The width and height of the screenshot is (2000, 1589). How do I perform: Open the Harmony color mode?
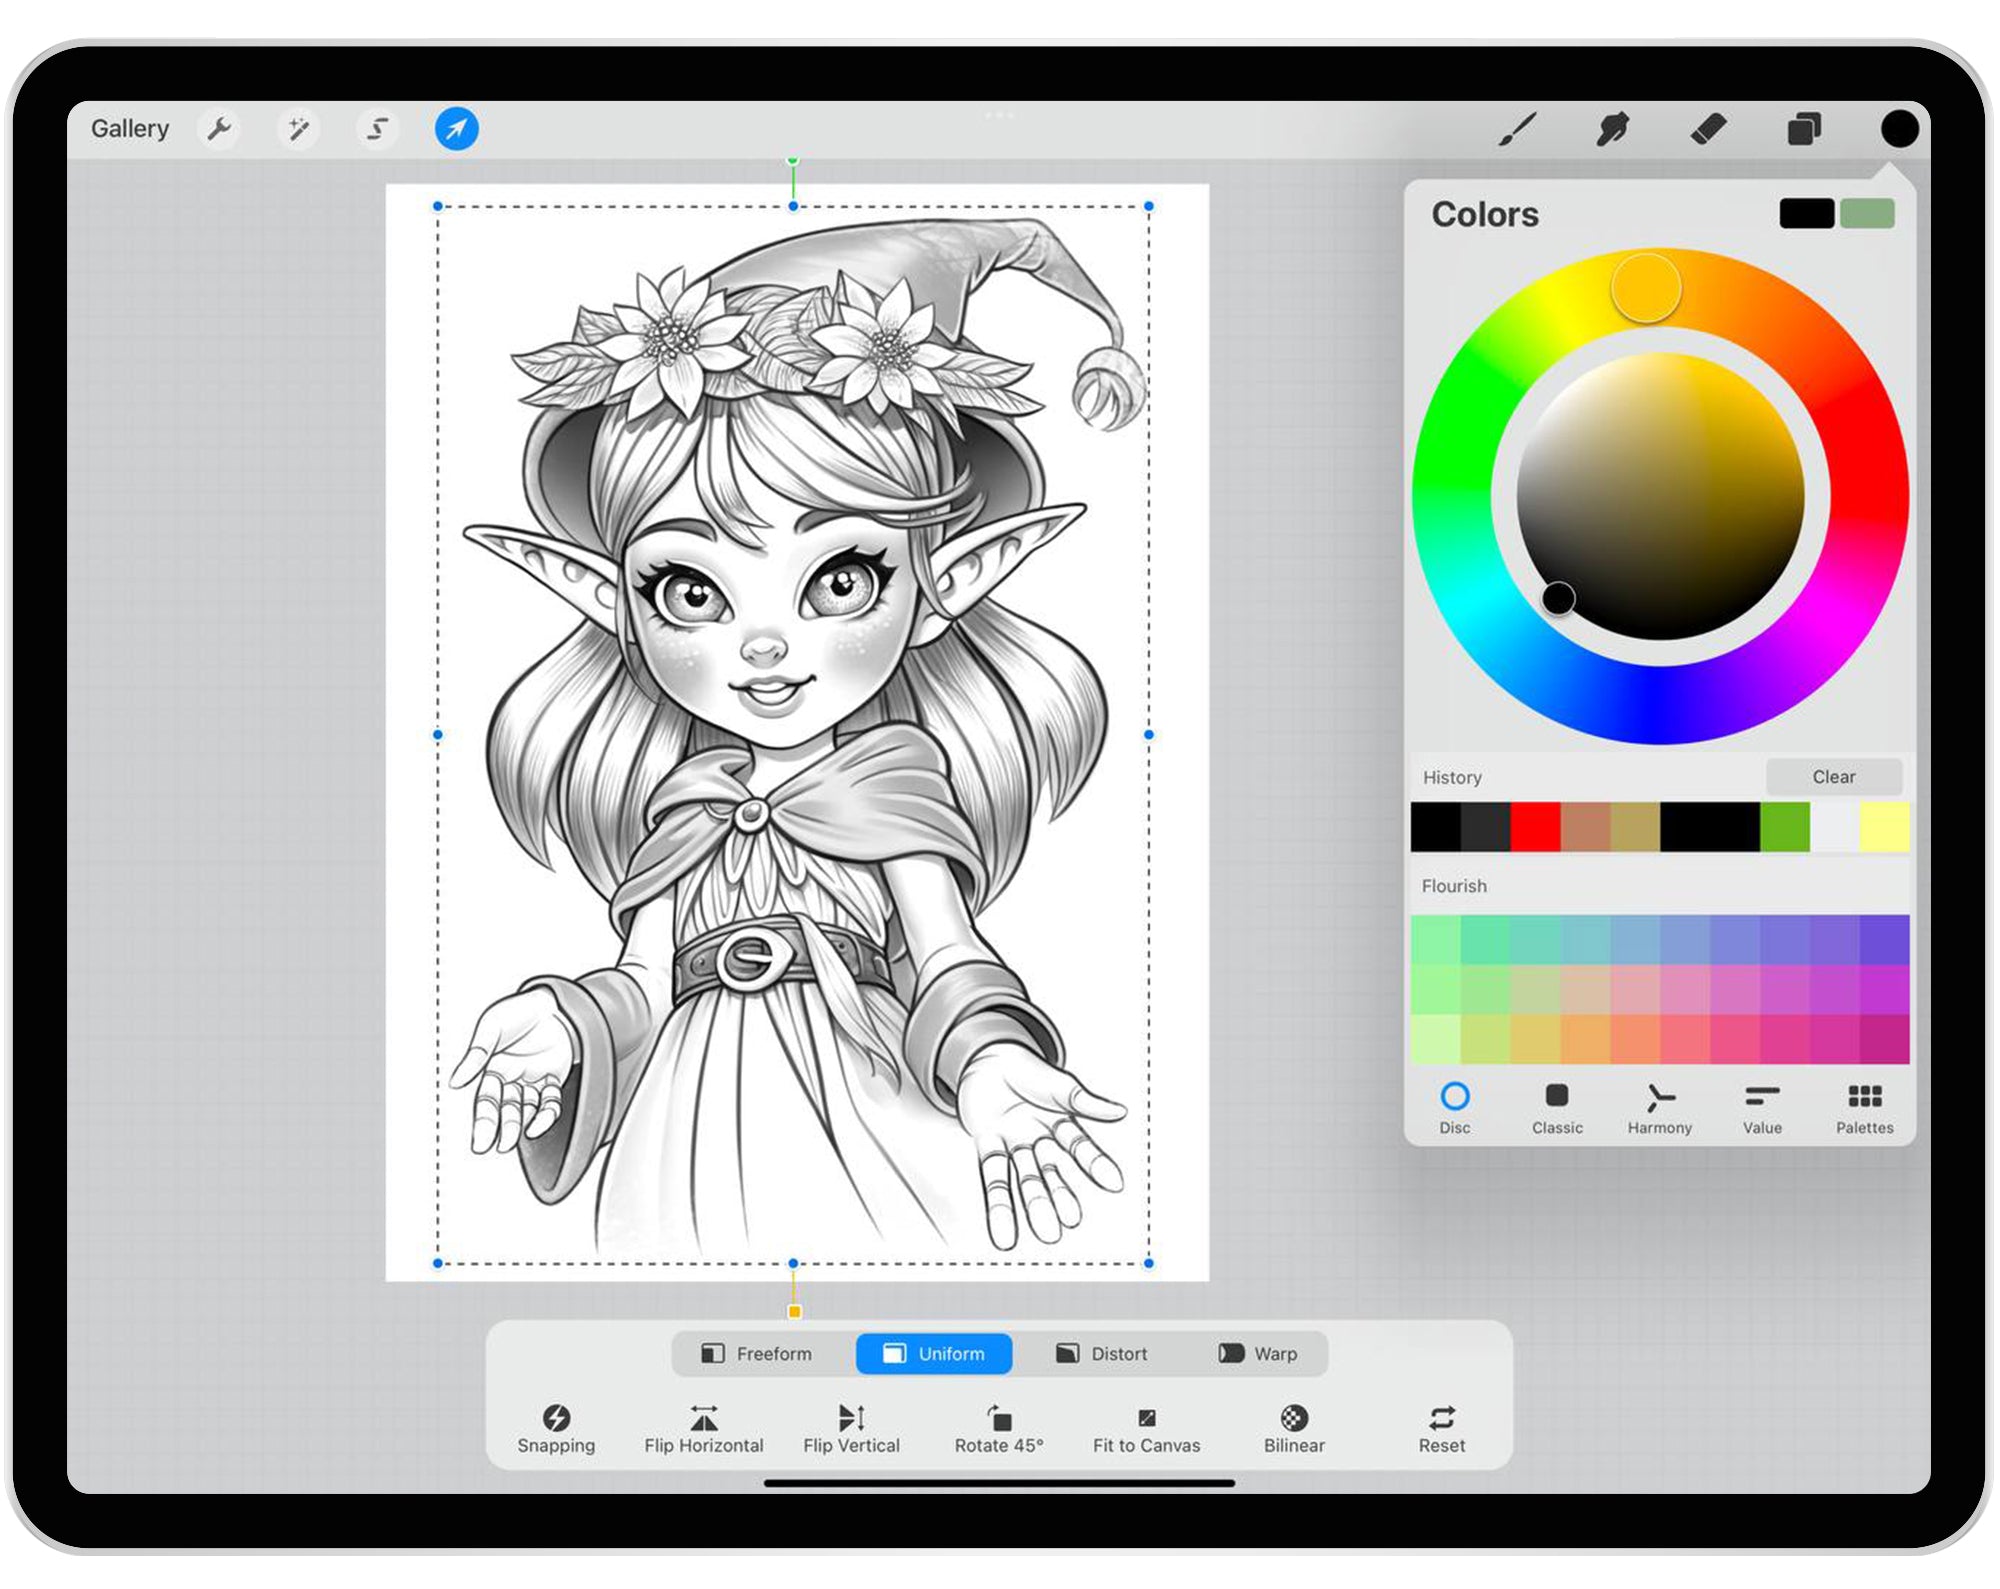click(x=1660, y=1107)
